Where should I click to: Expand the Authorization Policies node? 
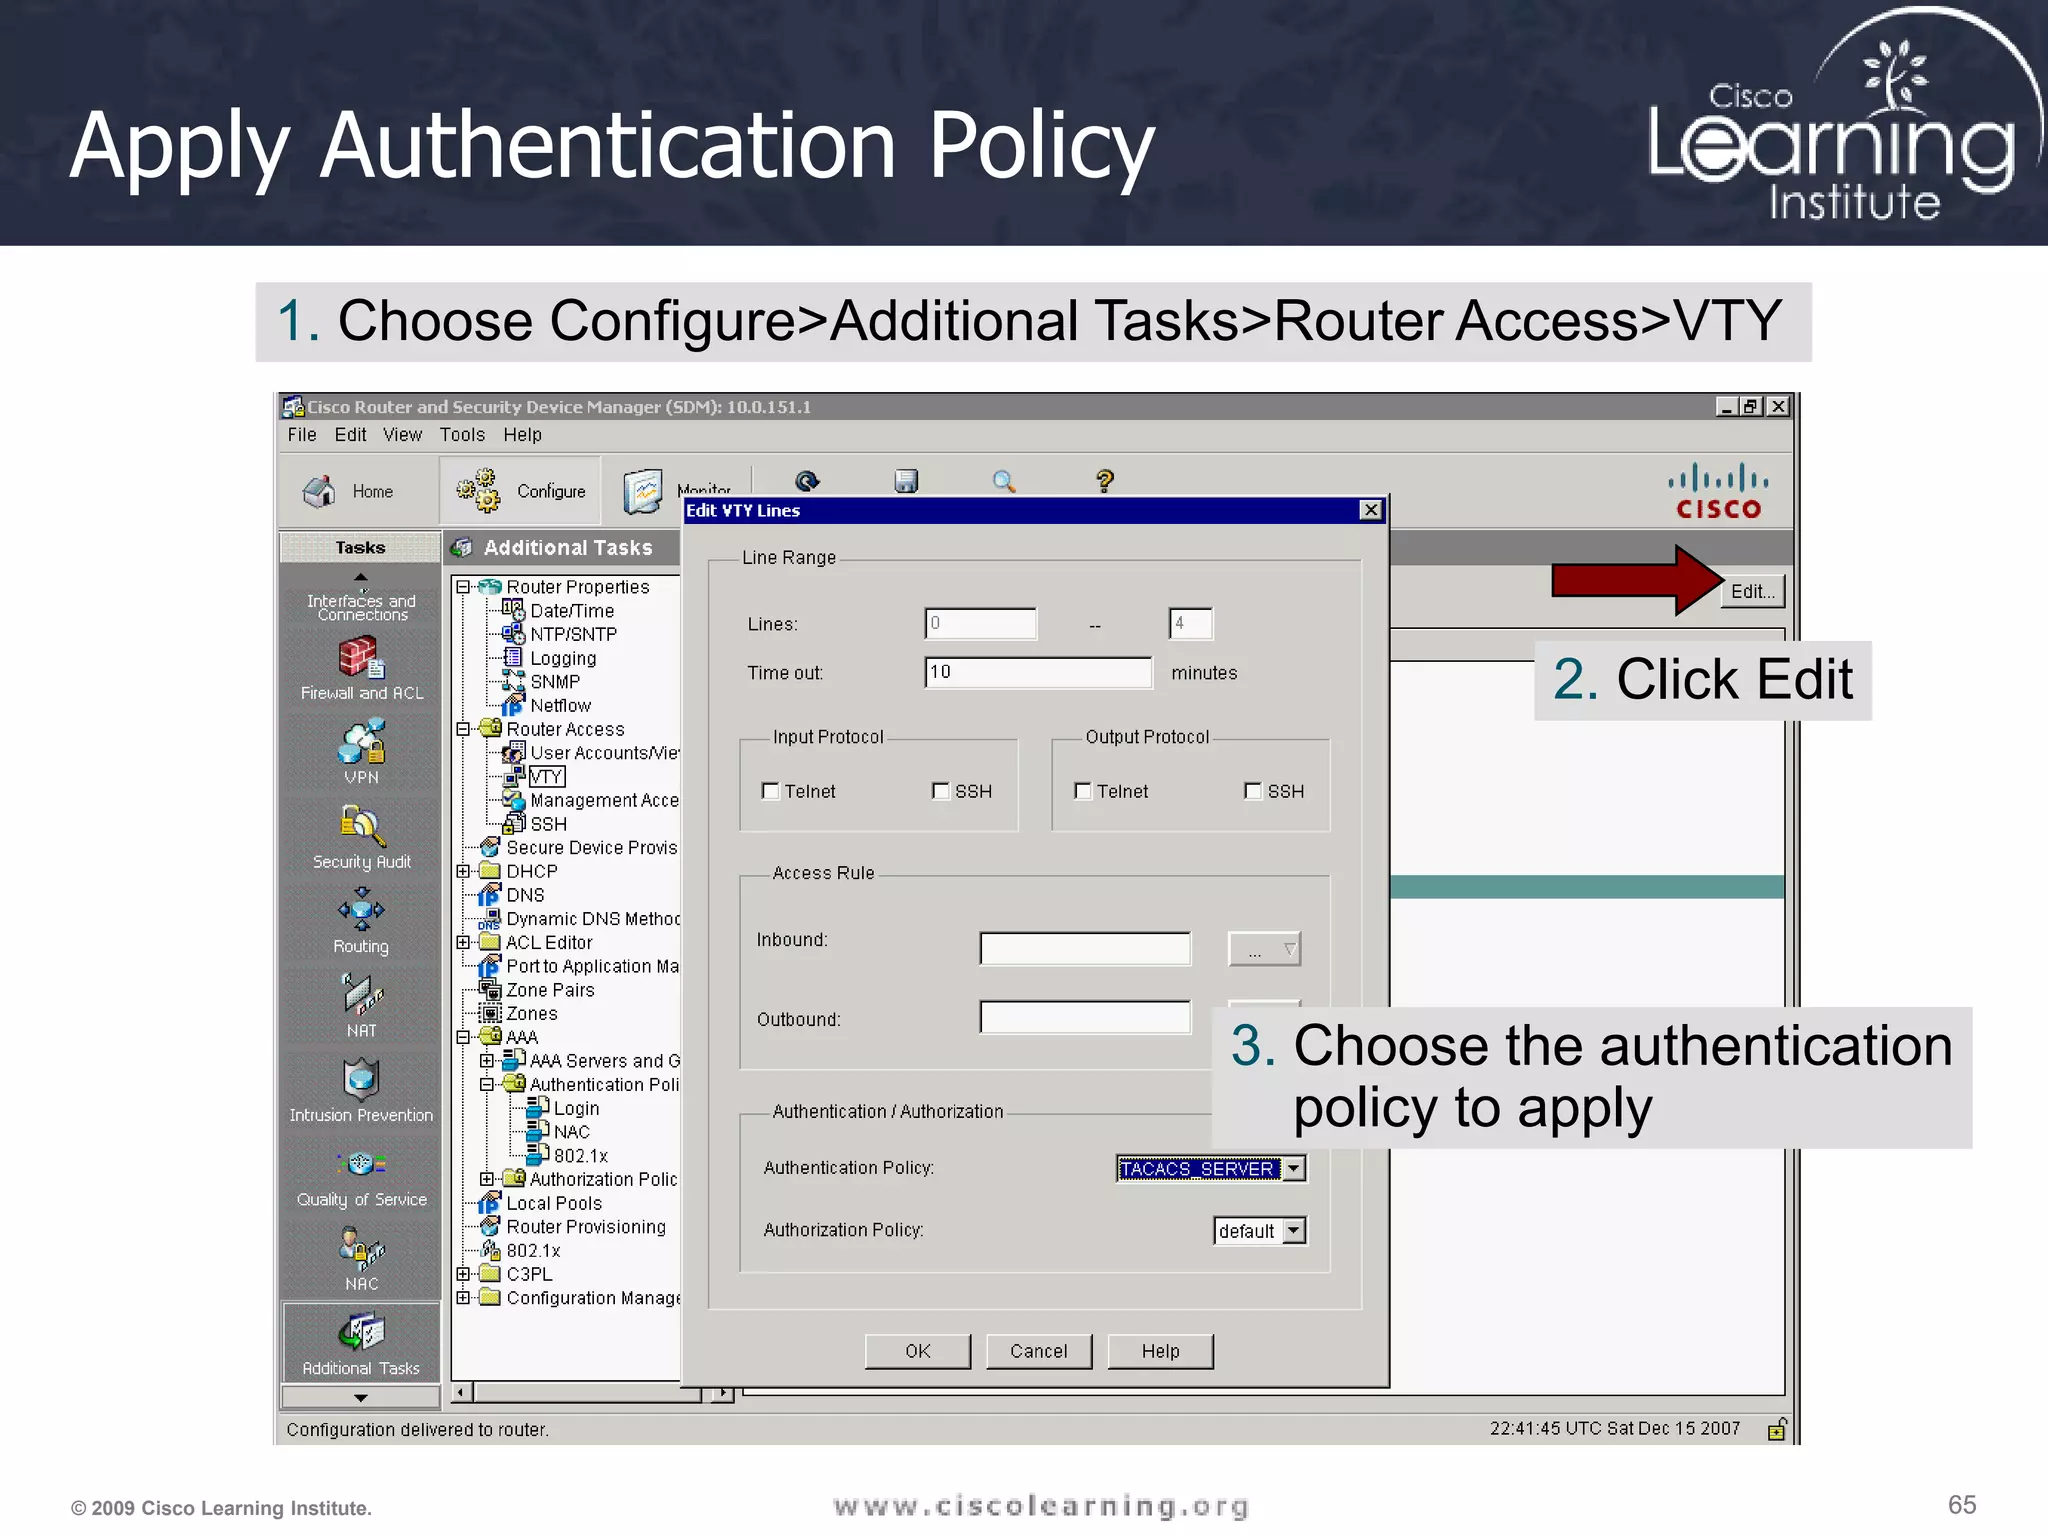[487, 1179]
